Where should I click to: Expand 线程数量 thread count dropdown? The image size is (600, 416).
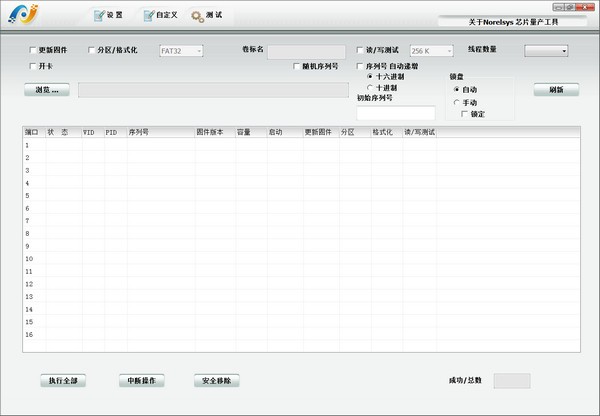546,51
